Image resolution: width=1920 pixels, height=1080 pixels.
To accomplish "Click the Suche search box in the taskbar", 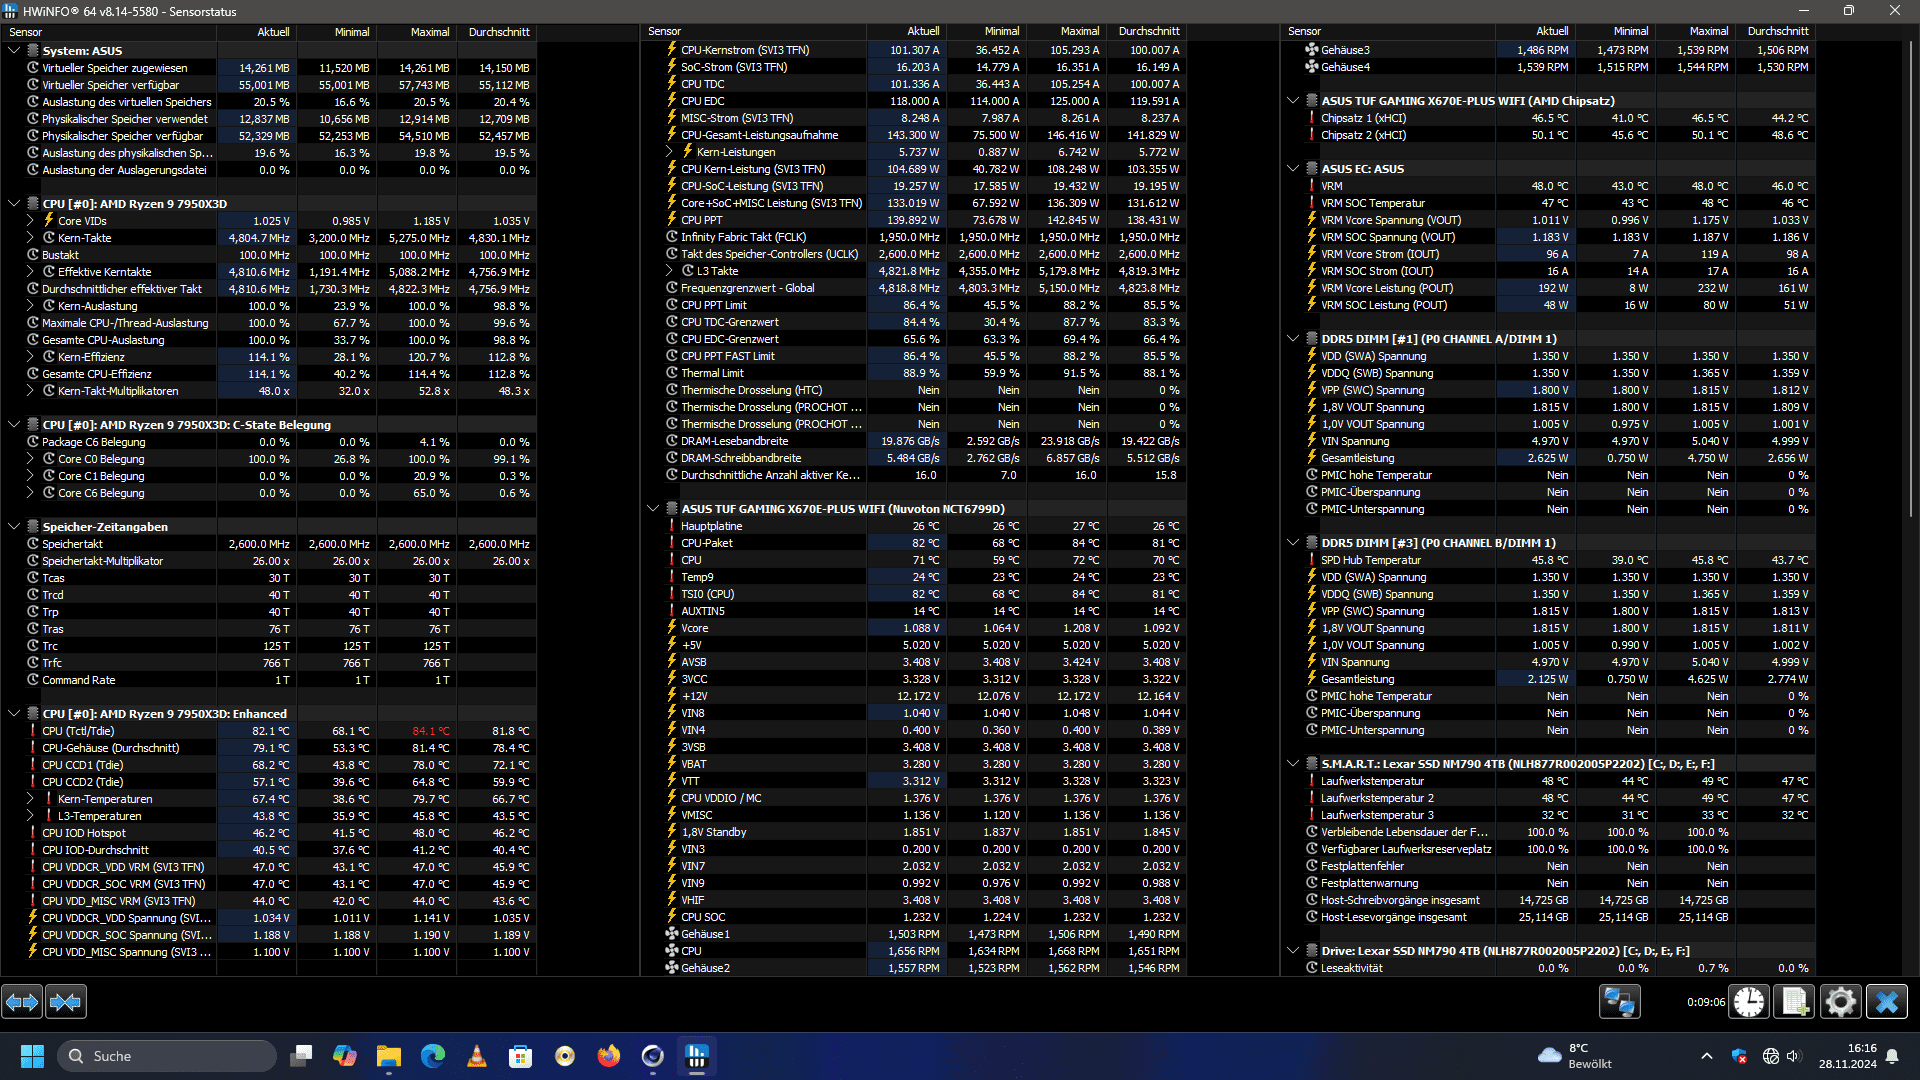I will (168, 1056).
